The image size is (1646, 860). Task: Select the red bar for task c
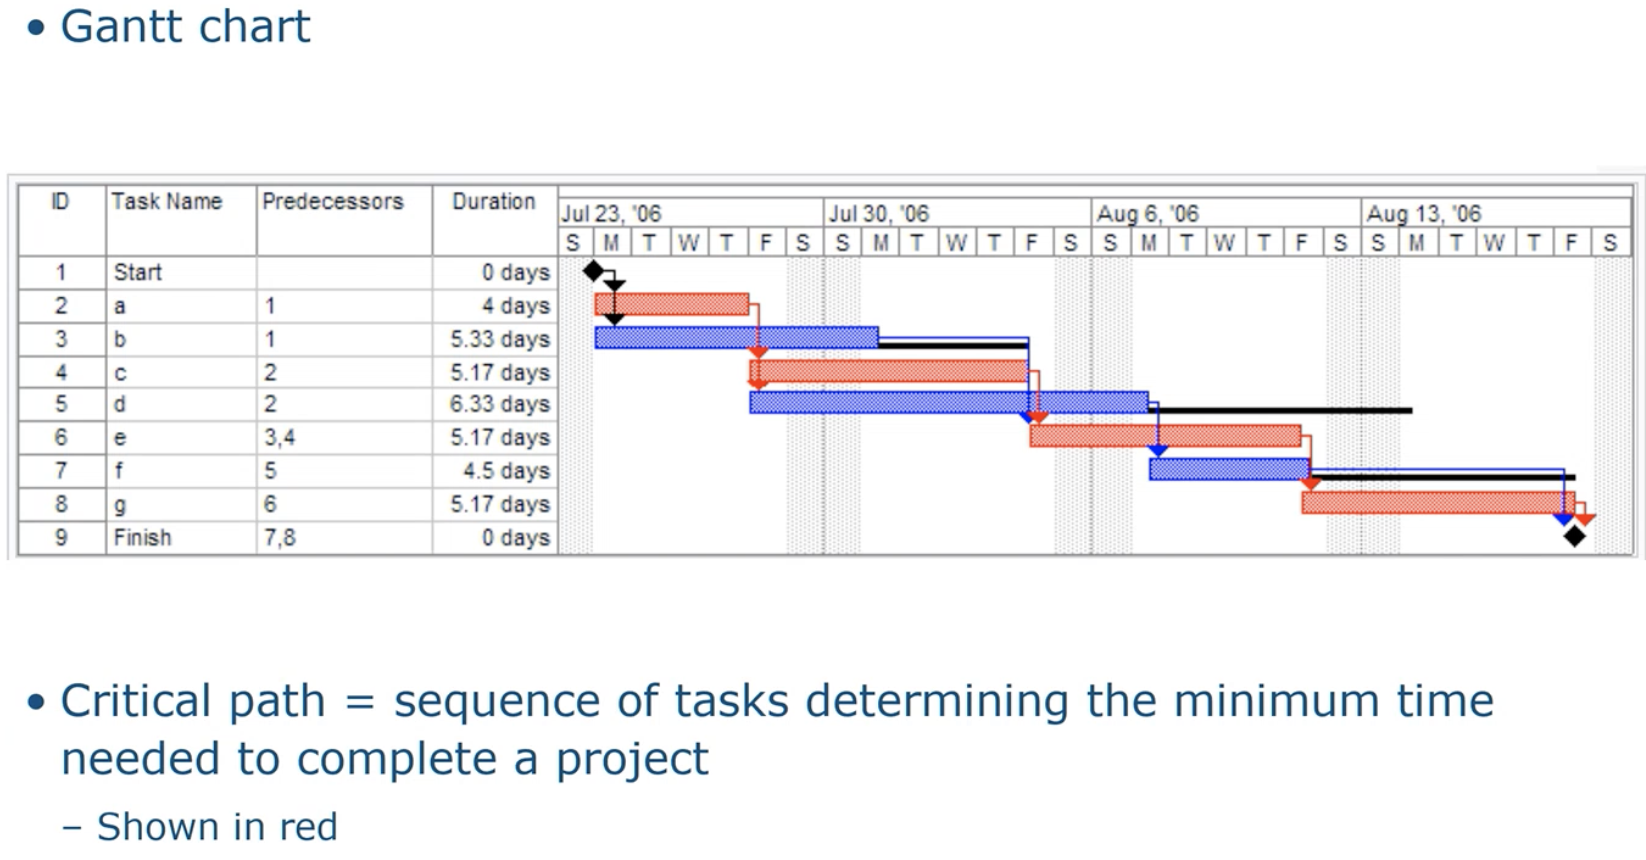(x=889, y=371)
